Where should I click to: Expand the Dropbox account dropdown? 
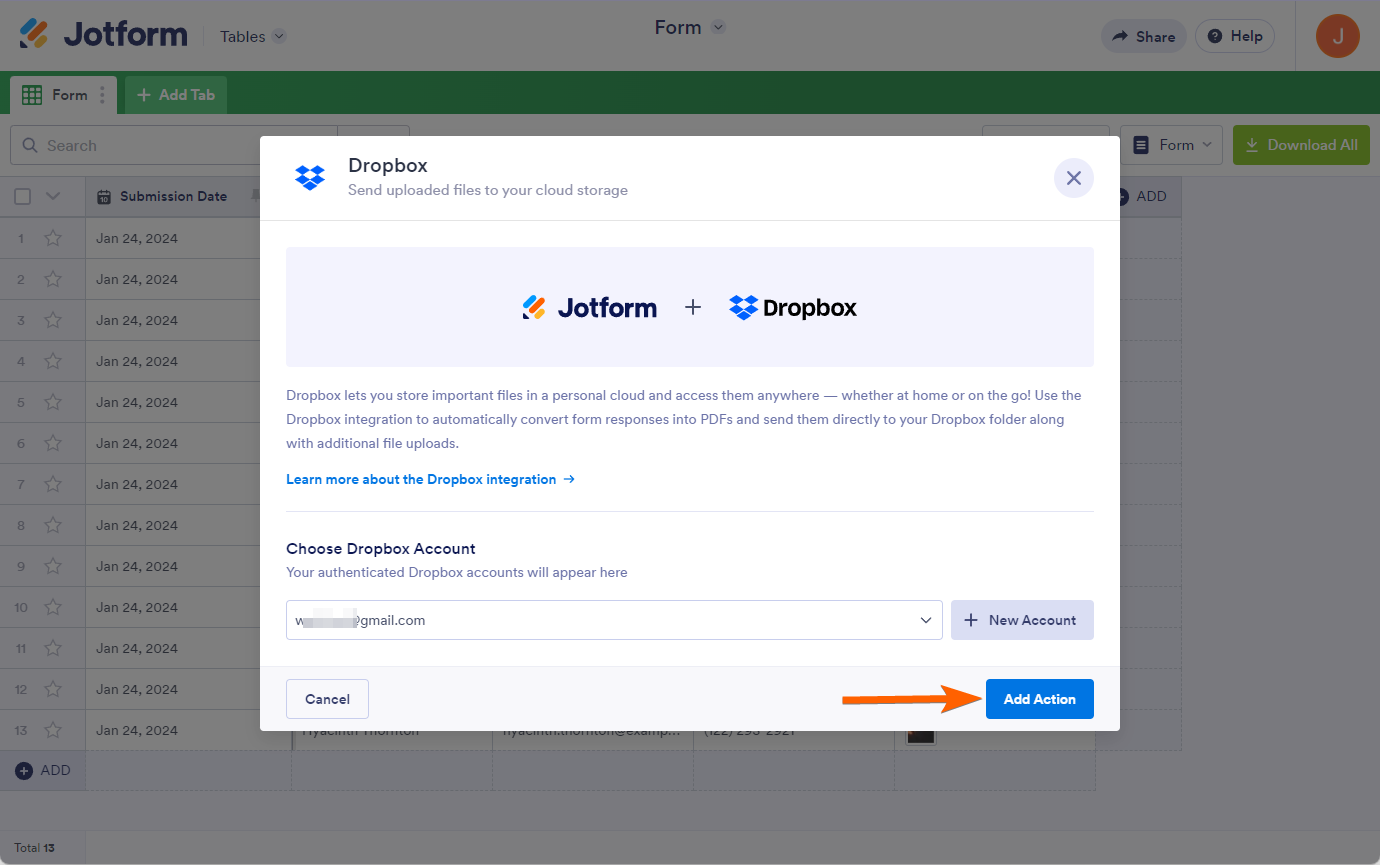click(614, 620)
